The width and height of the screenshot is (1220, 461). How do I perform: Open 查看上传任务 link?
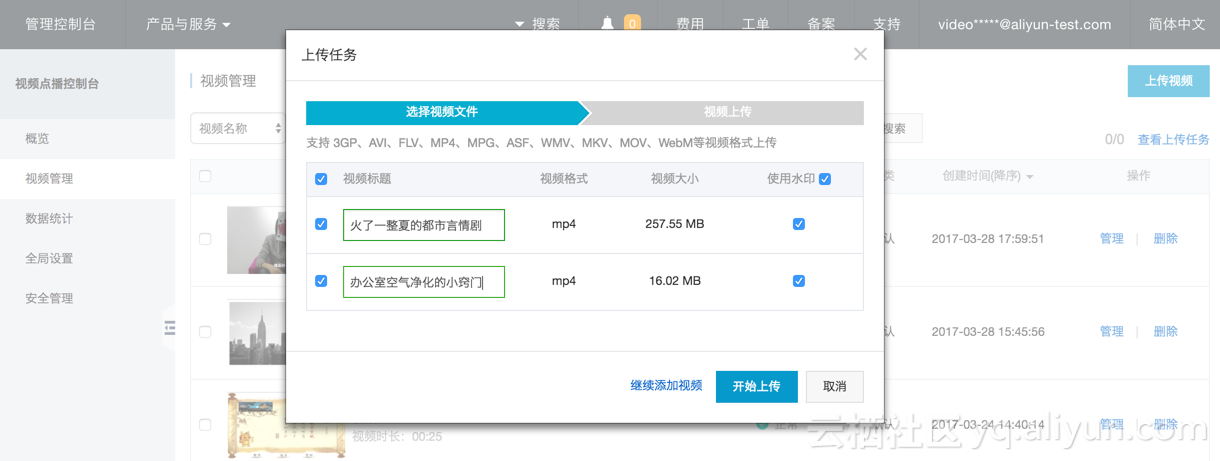coord(1173,140)
